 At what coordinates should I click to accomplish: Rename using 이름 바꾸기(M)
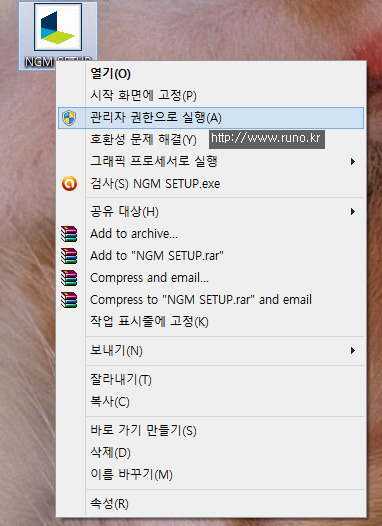tap(211, 475)
